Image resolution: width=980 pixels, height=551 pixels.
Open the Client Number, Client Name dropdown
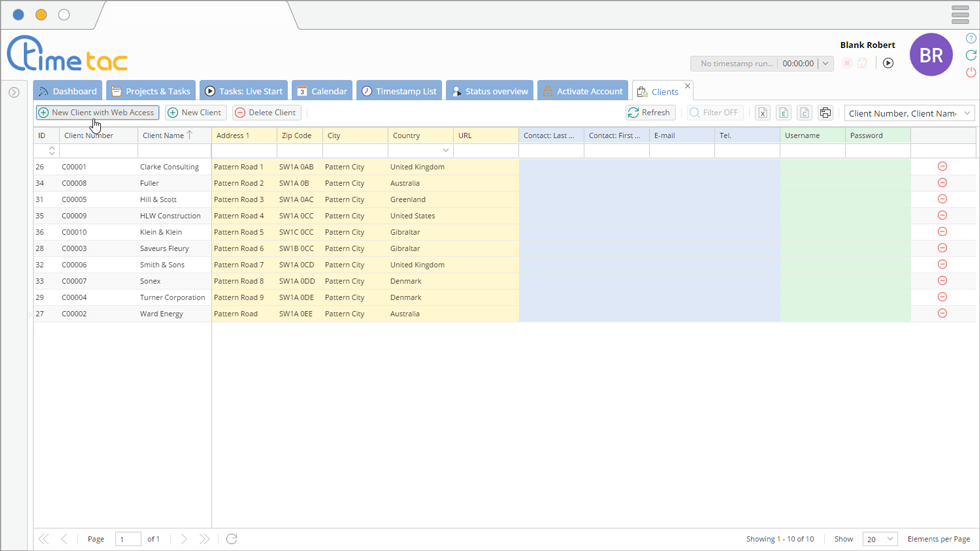(x=909, y=113)
